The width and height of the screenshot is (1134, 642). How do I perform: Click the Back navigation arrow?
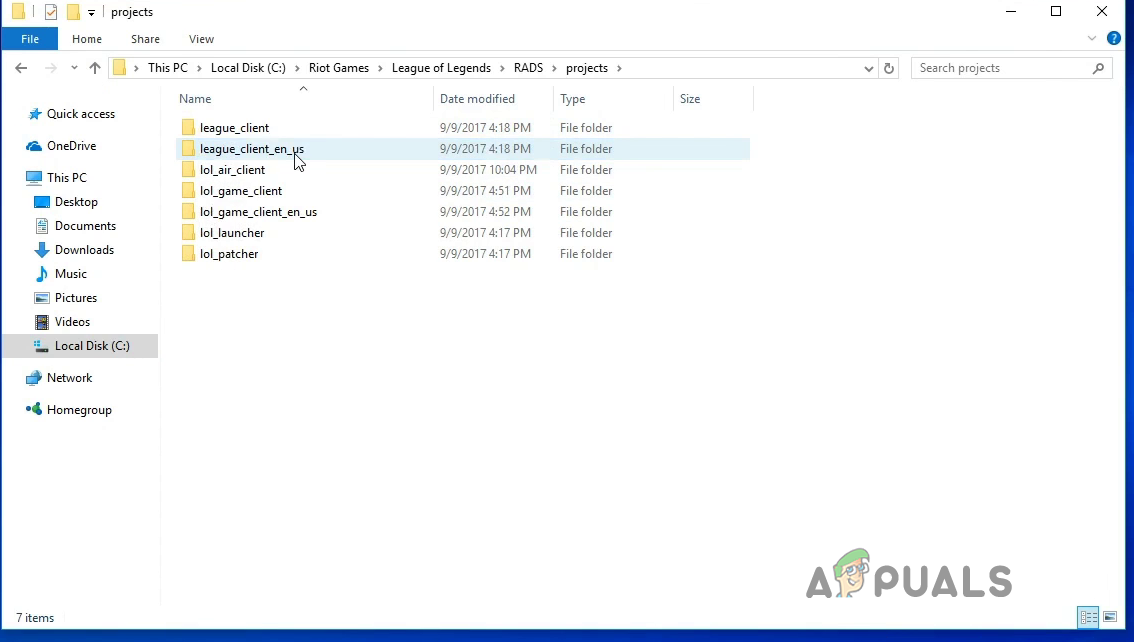click(x=21, y=68)
